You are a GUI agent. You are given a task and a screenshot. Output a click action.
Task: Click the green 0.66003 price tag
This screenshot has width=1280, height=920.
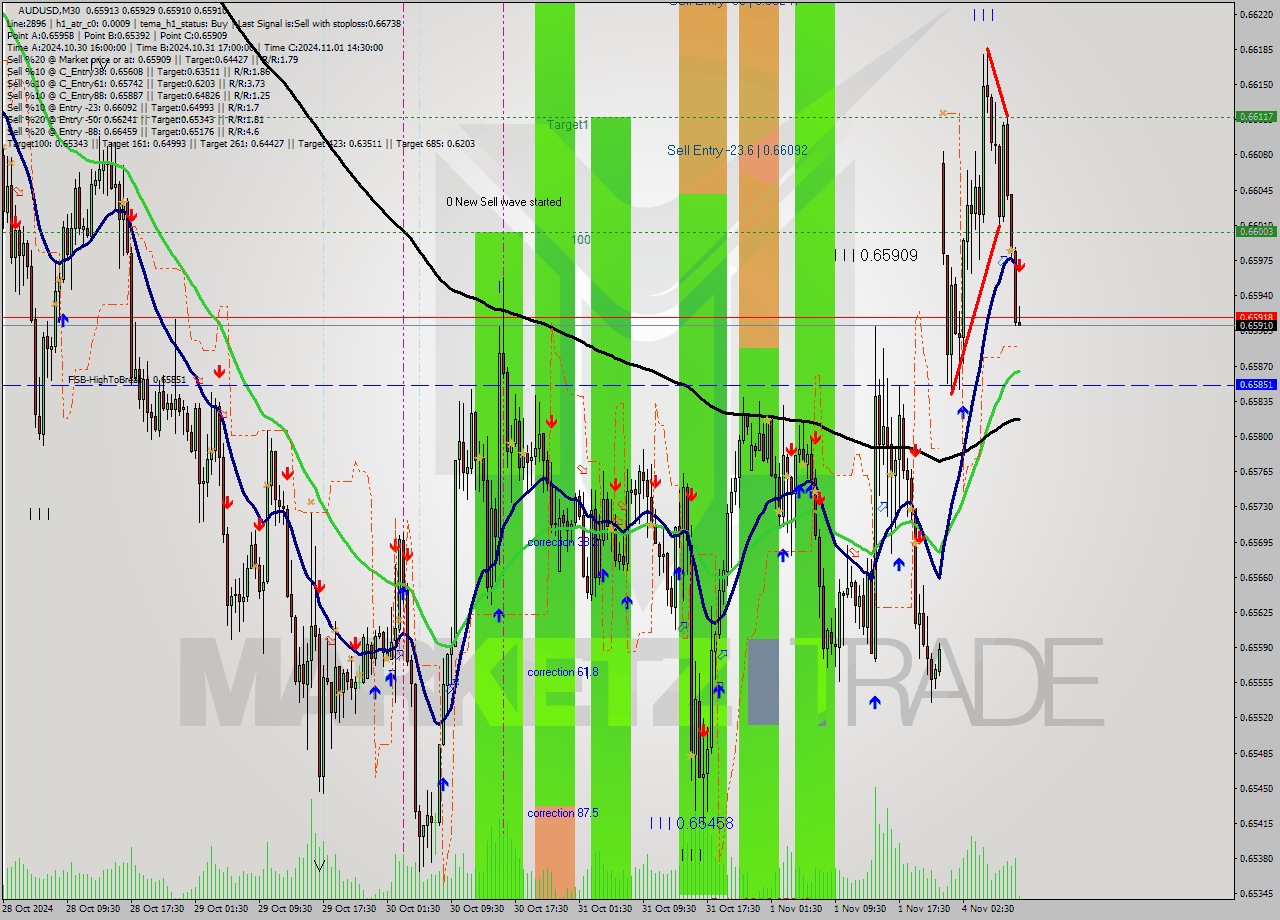1256,231
